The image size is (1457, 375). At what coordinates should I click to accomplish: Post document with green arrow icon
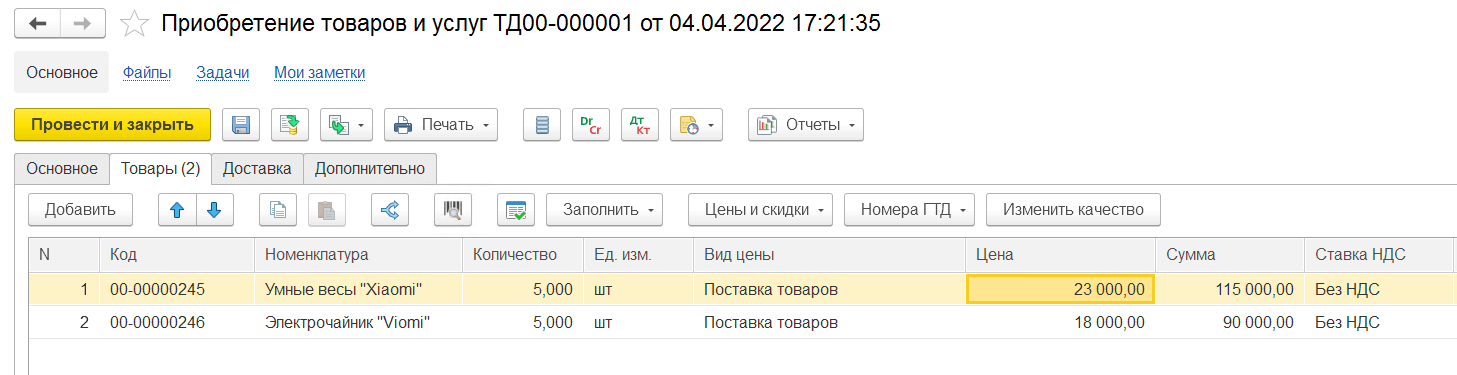(x=290, y=125)
